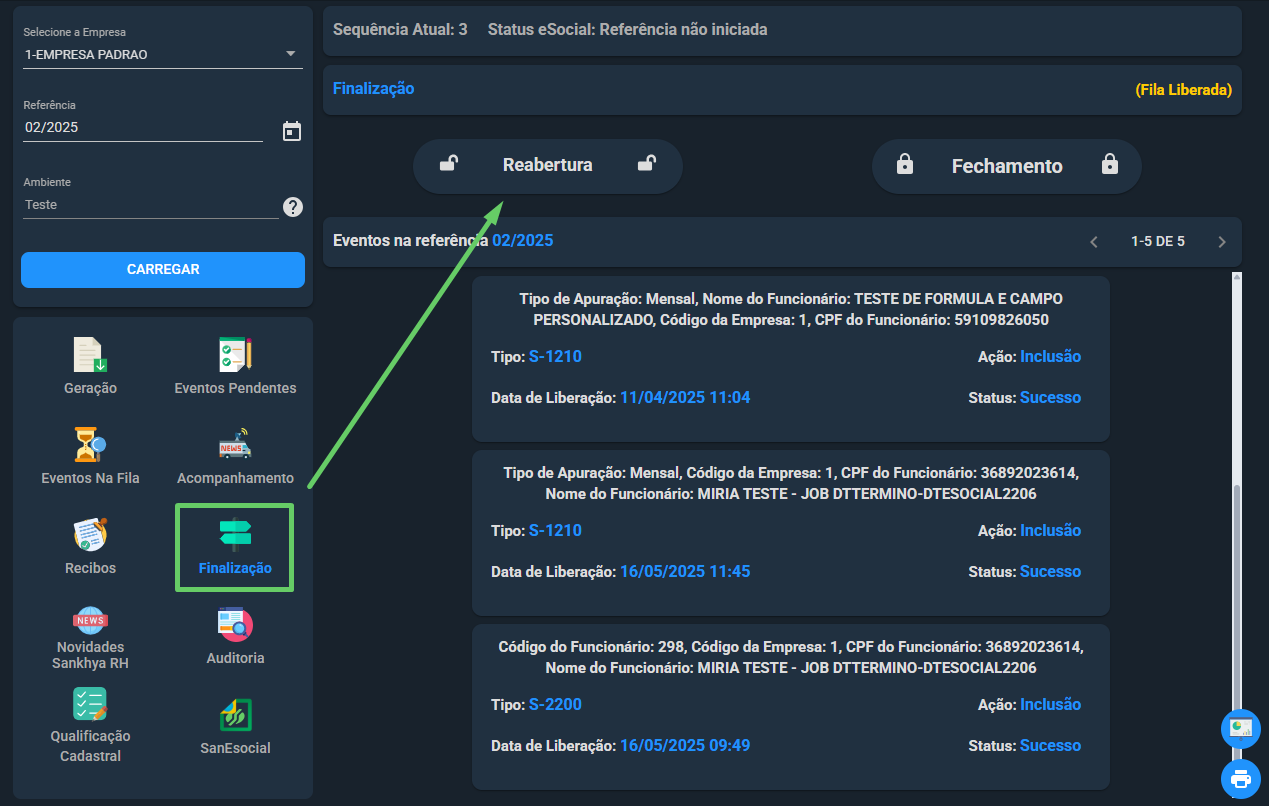Open the Referência calendar picker icon
The height and width of the screenshot is (806, 1269).
coord(292,131)
